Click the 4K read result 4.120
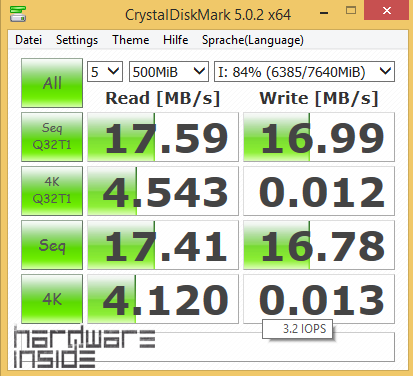Screen dimensions: 413x376 pos(163,299)
